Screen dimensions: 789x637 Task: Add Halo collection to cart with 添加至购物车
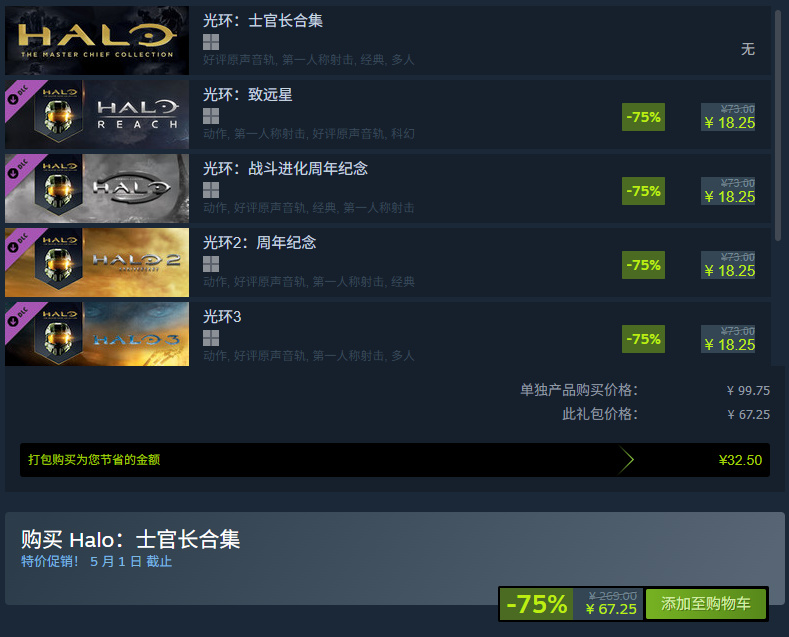pyautogui.click(x=705, y=604)
